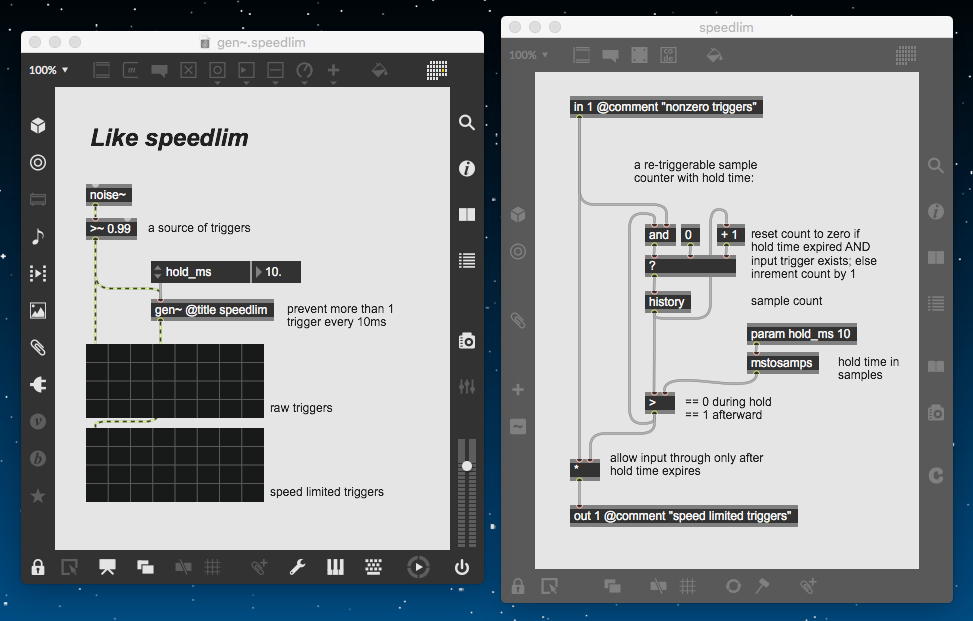Open slider object menu in gen~.speedlim toolbar
The width and height of the screenshot is (973, 621).
point(275,71)
